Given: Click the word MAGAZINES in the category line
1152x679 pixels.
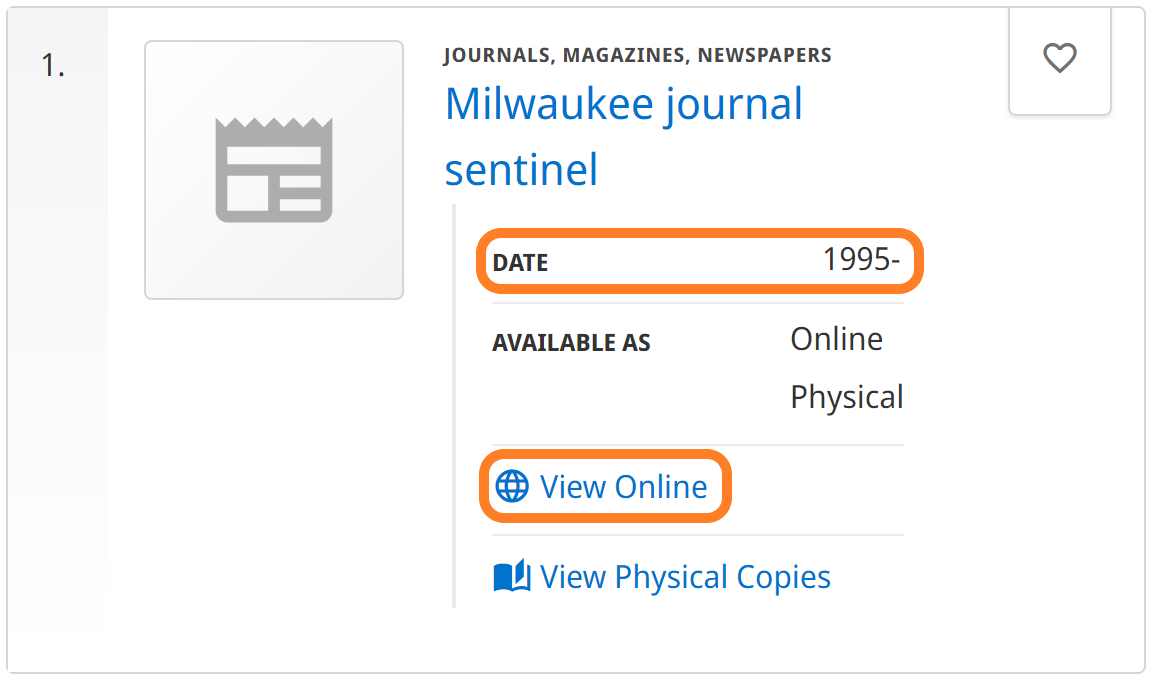Looking at the screenshot, I should click(x=624, y=55).
